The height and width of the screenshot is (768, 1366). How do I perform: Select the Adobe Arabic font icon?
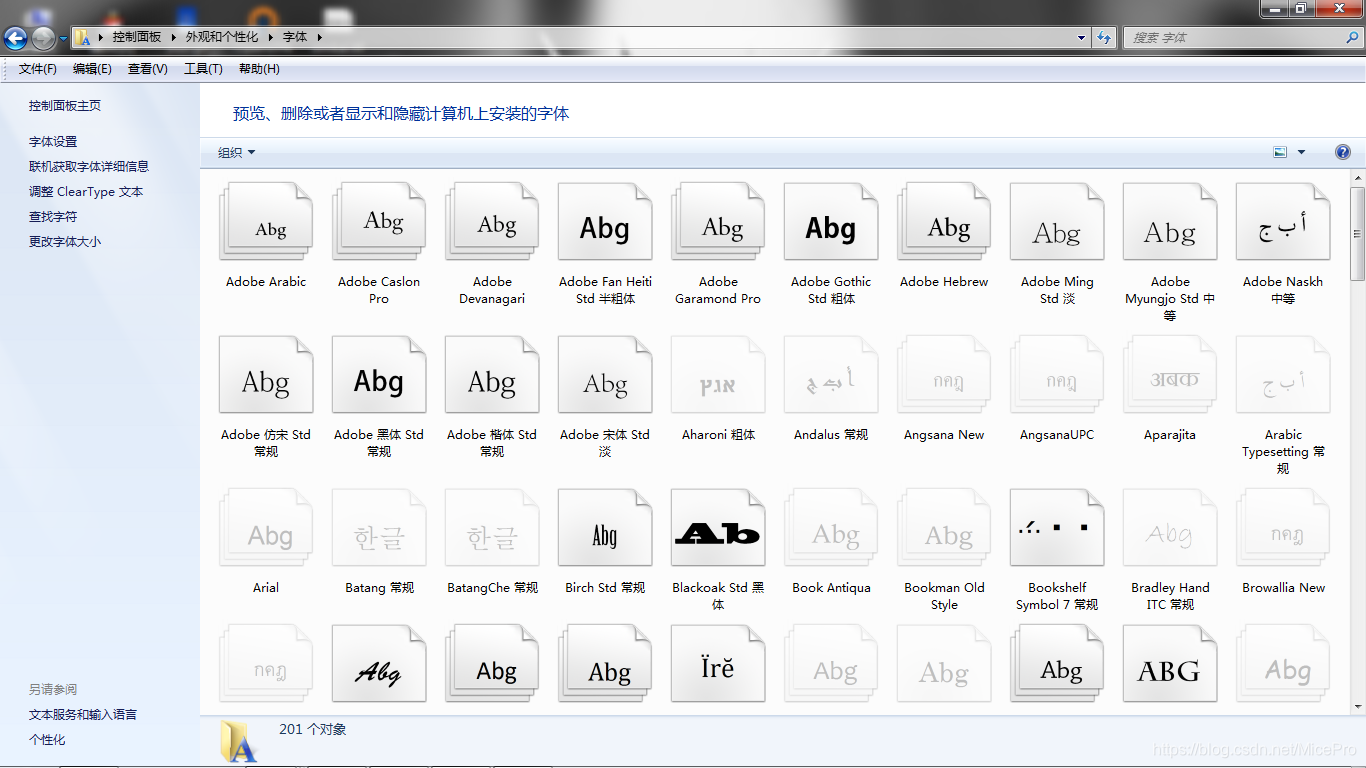point(266,222)
